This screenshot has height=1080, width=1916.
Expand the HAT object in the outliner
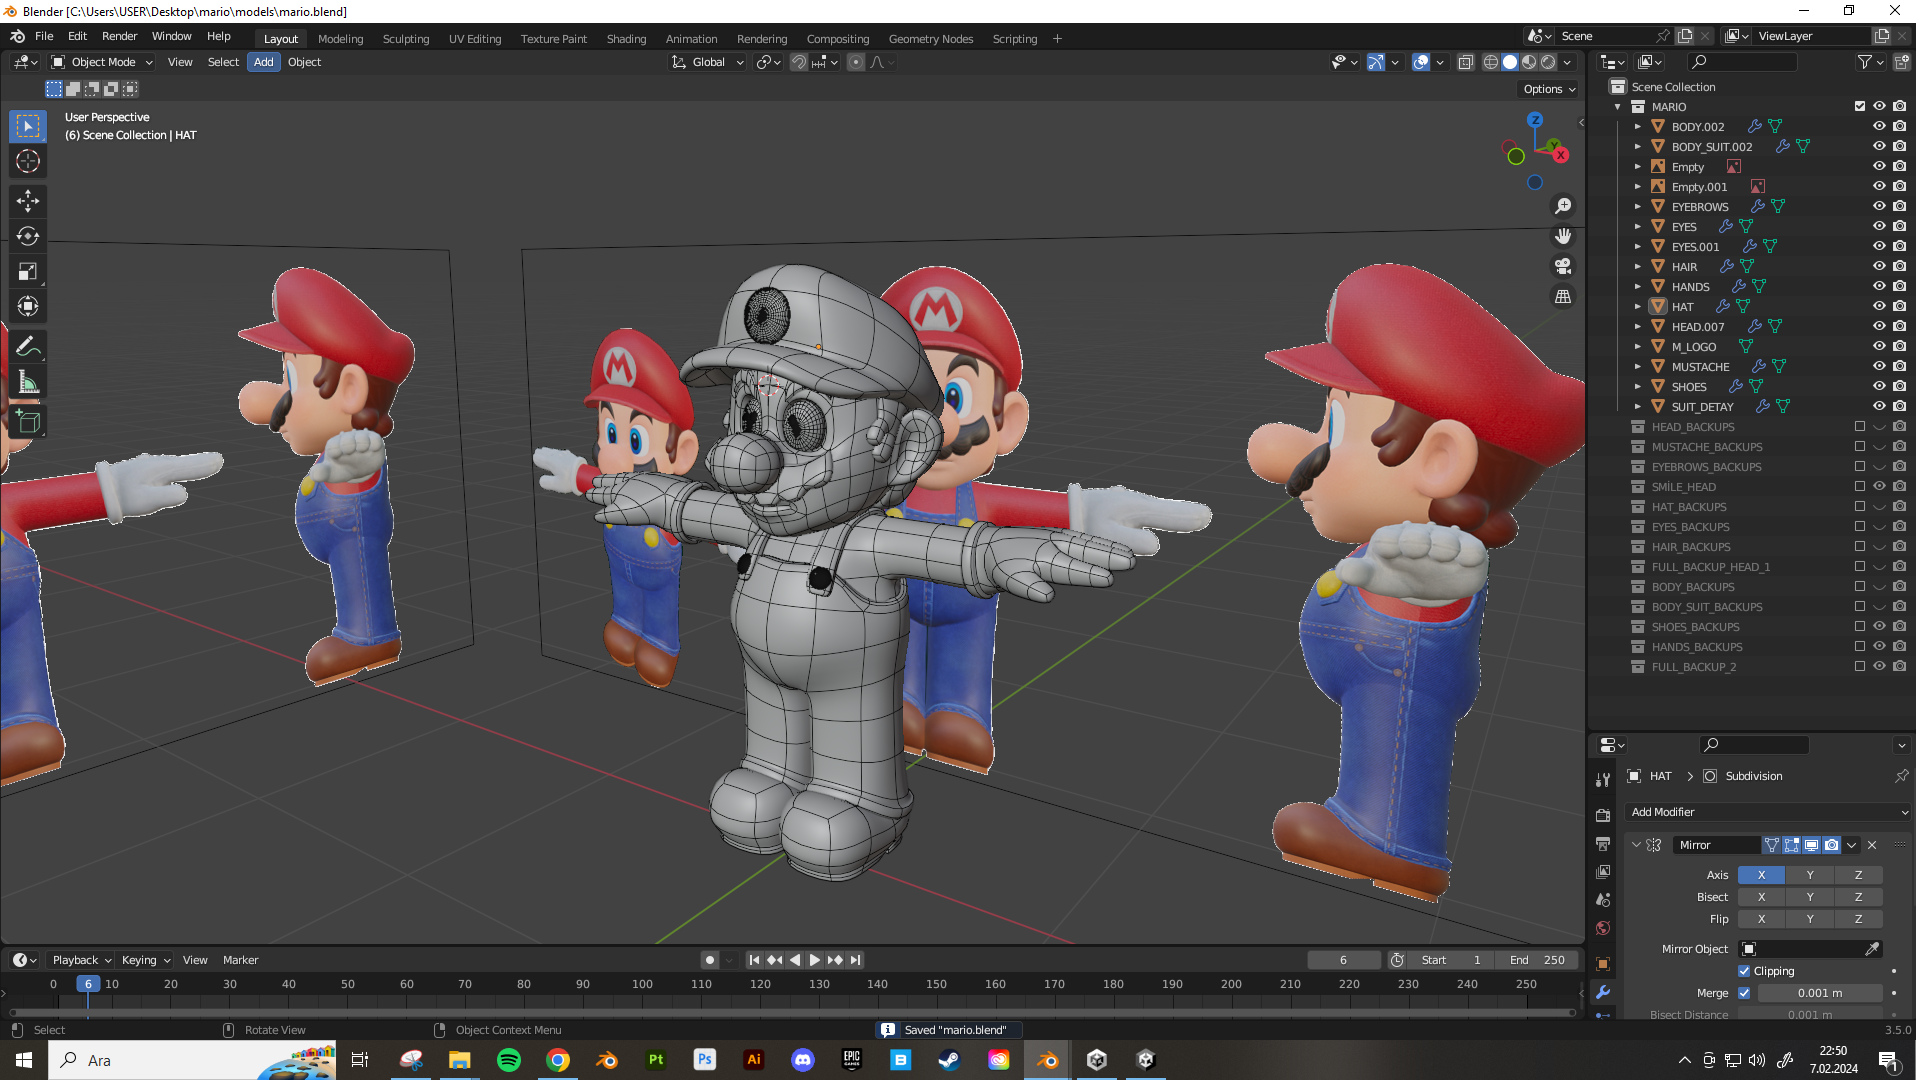[x=1638, y=306]
